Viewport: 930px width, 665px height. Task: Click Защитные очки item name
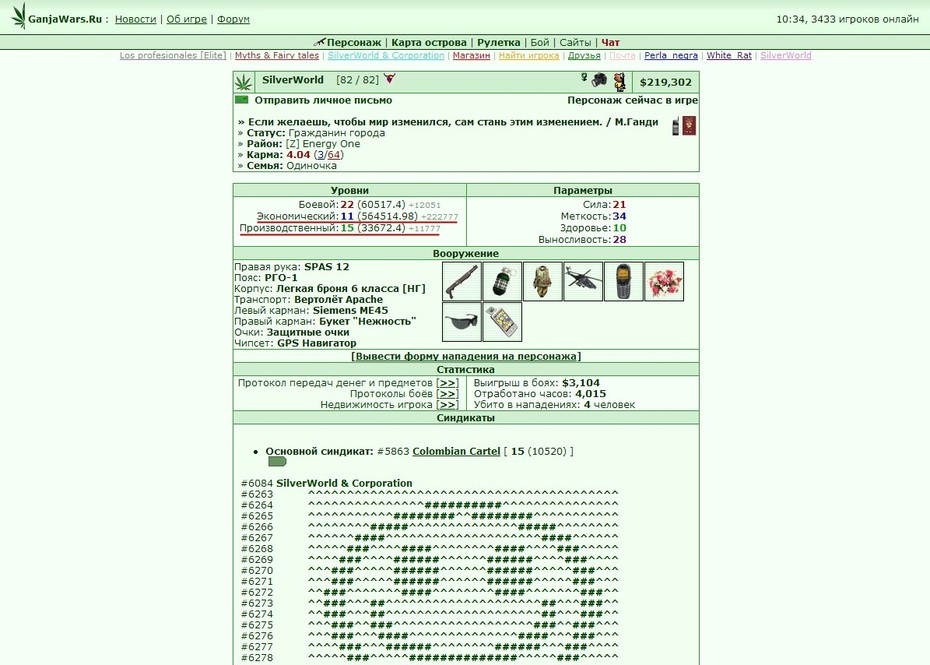point(308,332)
